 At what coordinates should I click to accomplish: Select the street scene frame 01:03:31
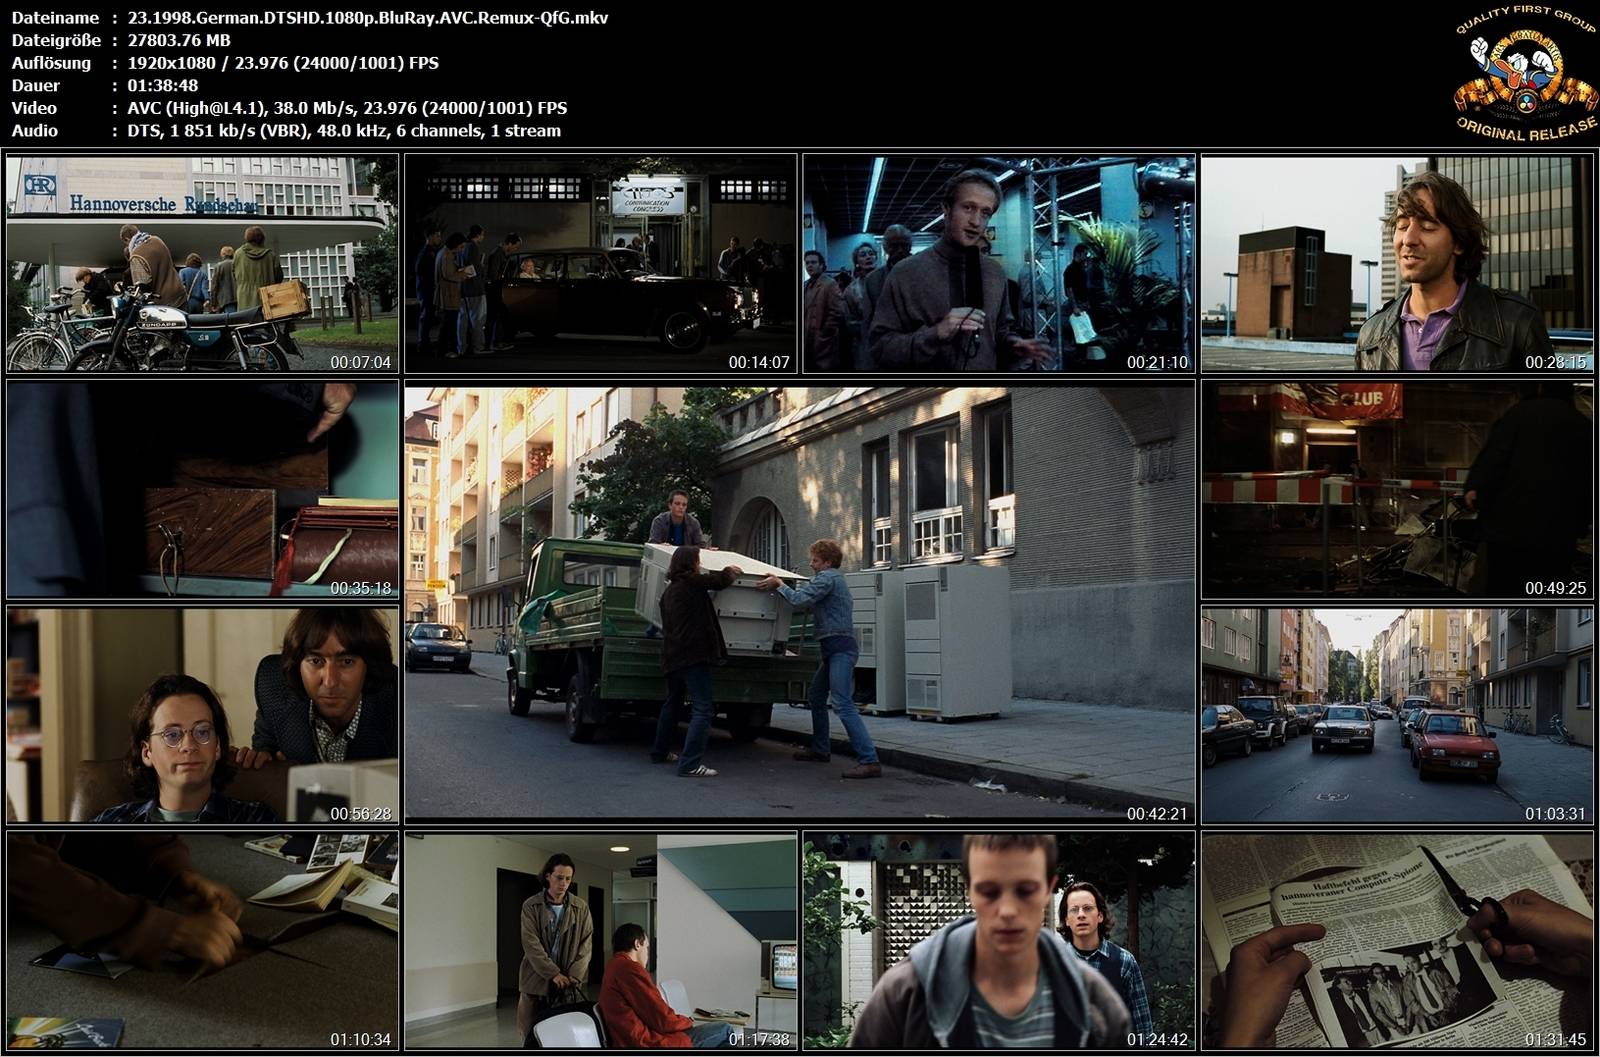(1397, 716)
